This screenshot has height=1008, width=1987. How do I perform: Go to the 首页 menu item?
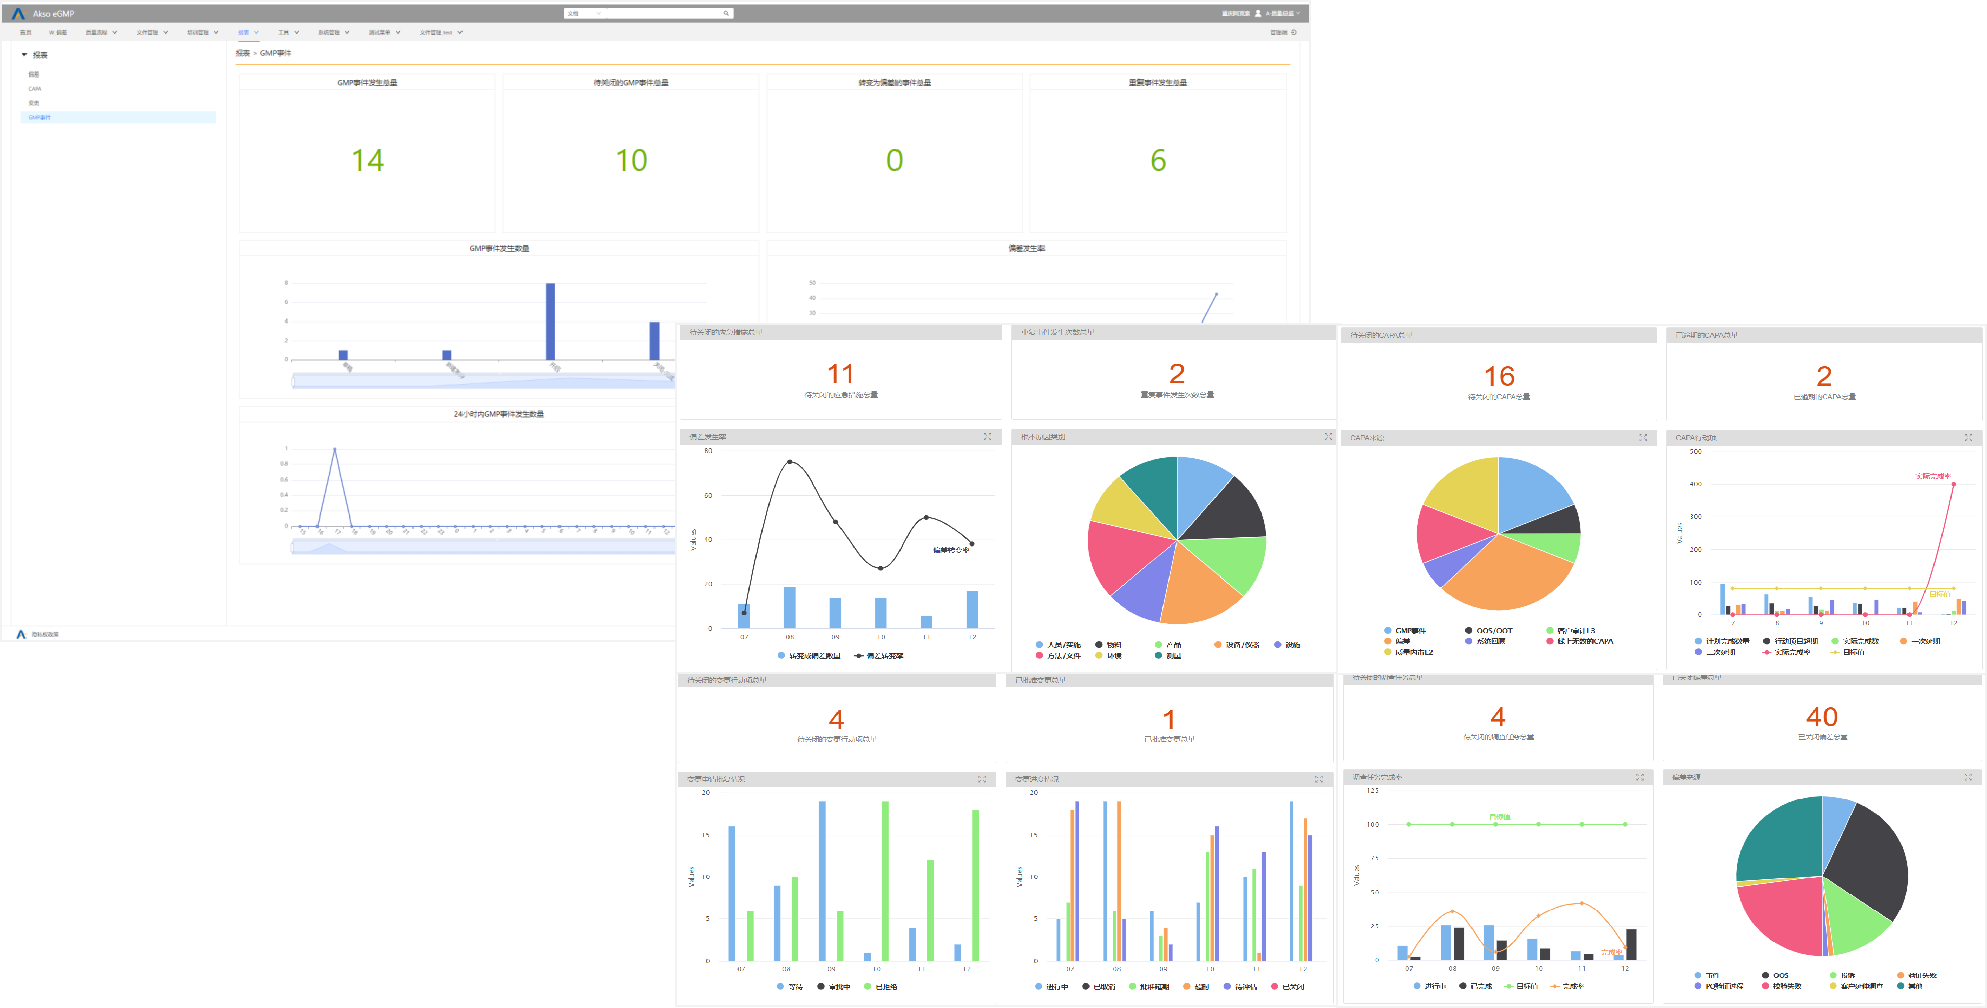coord(25,32)
